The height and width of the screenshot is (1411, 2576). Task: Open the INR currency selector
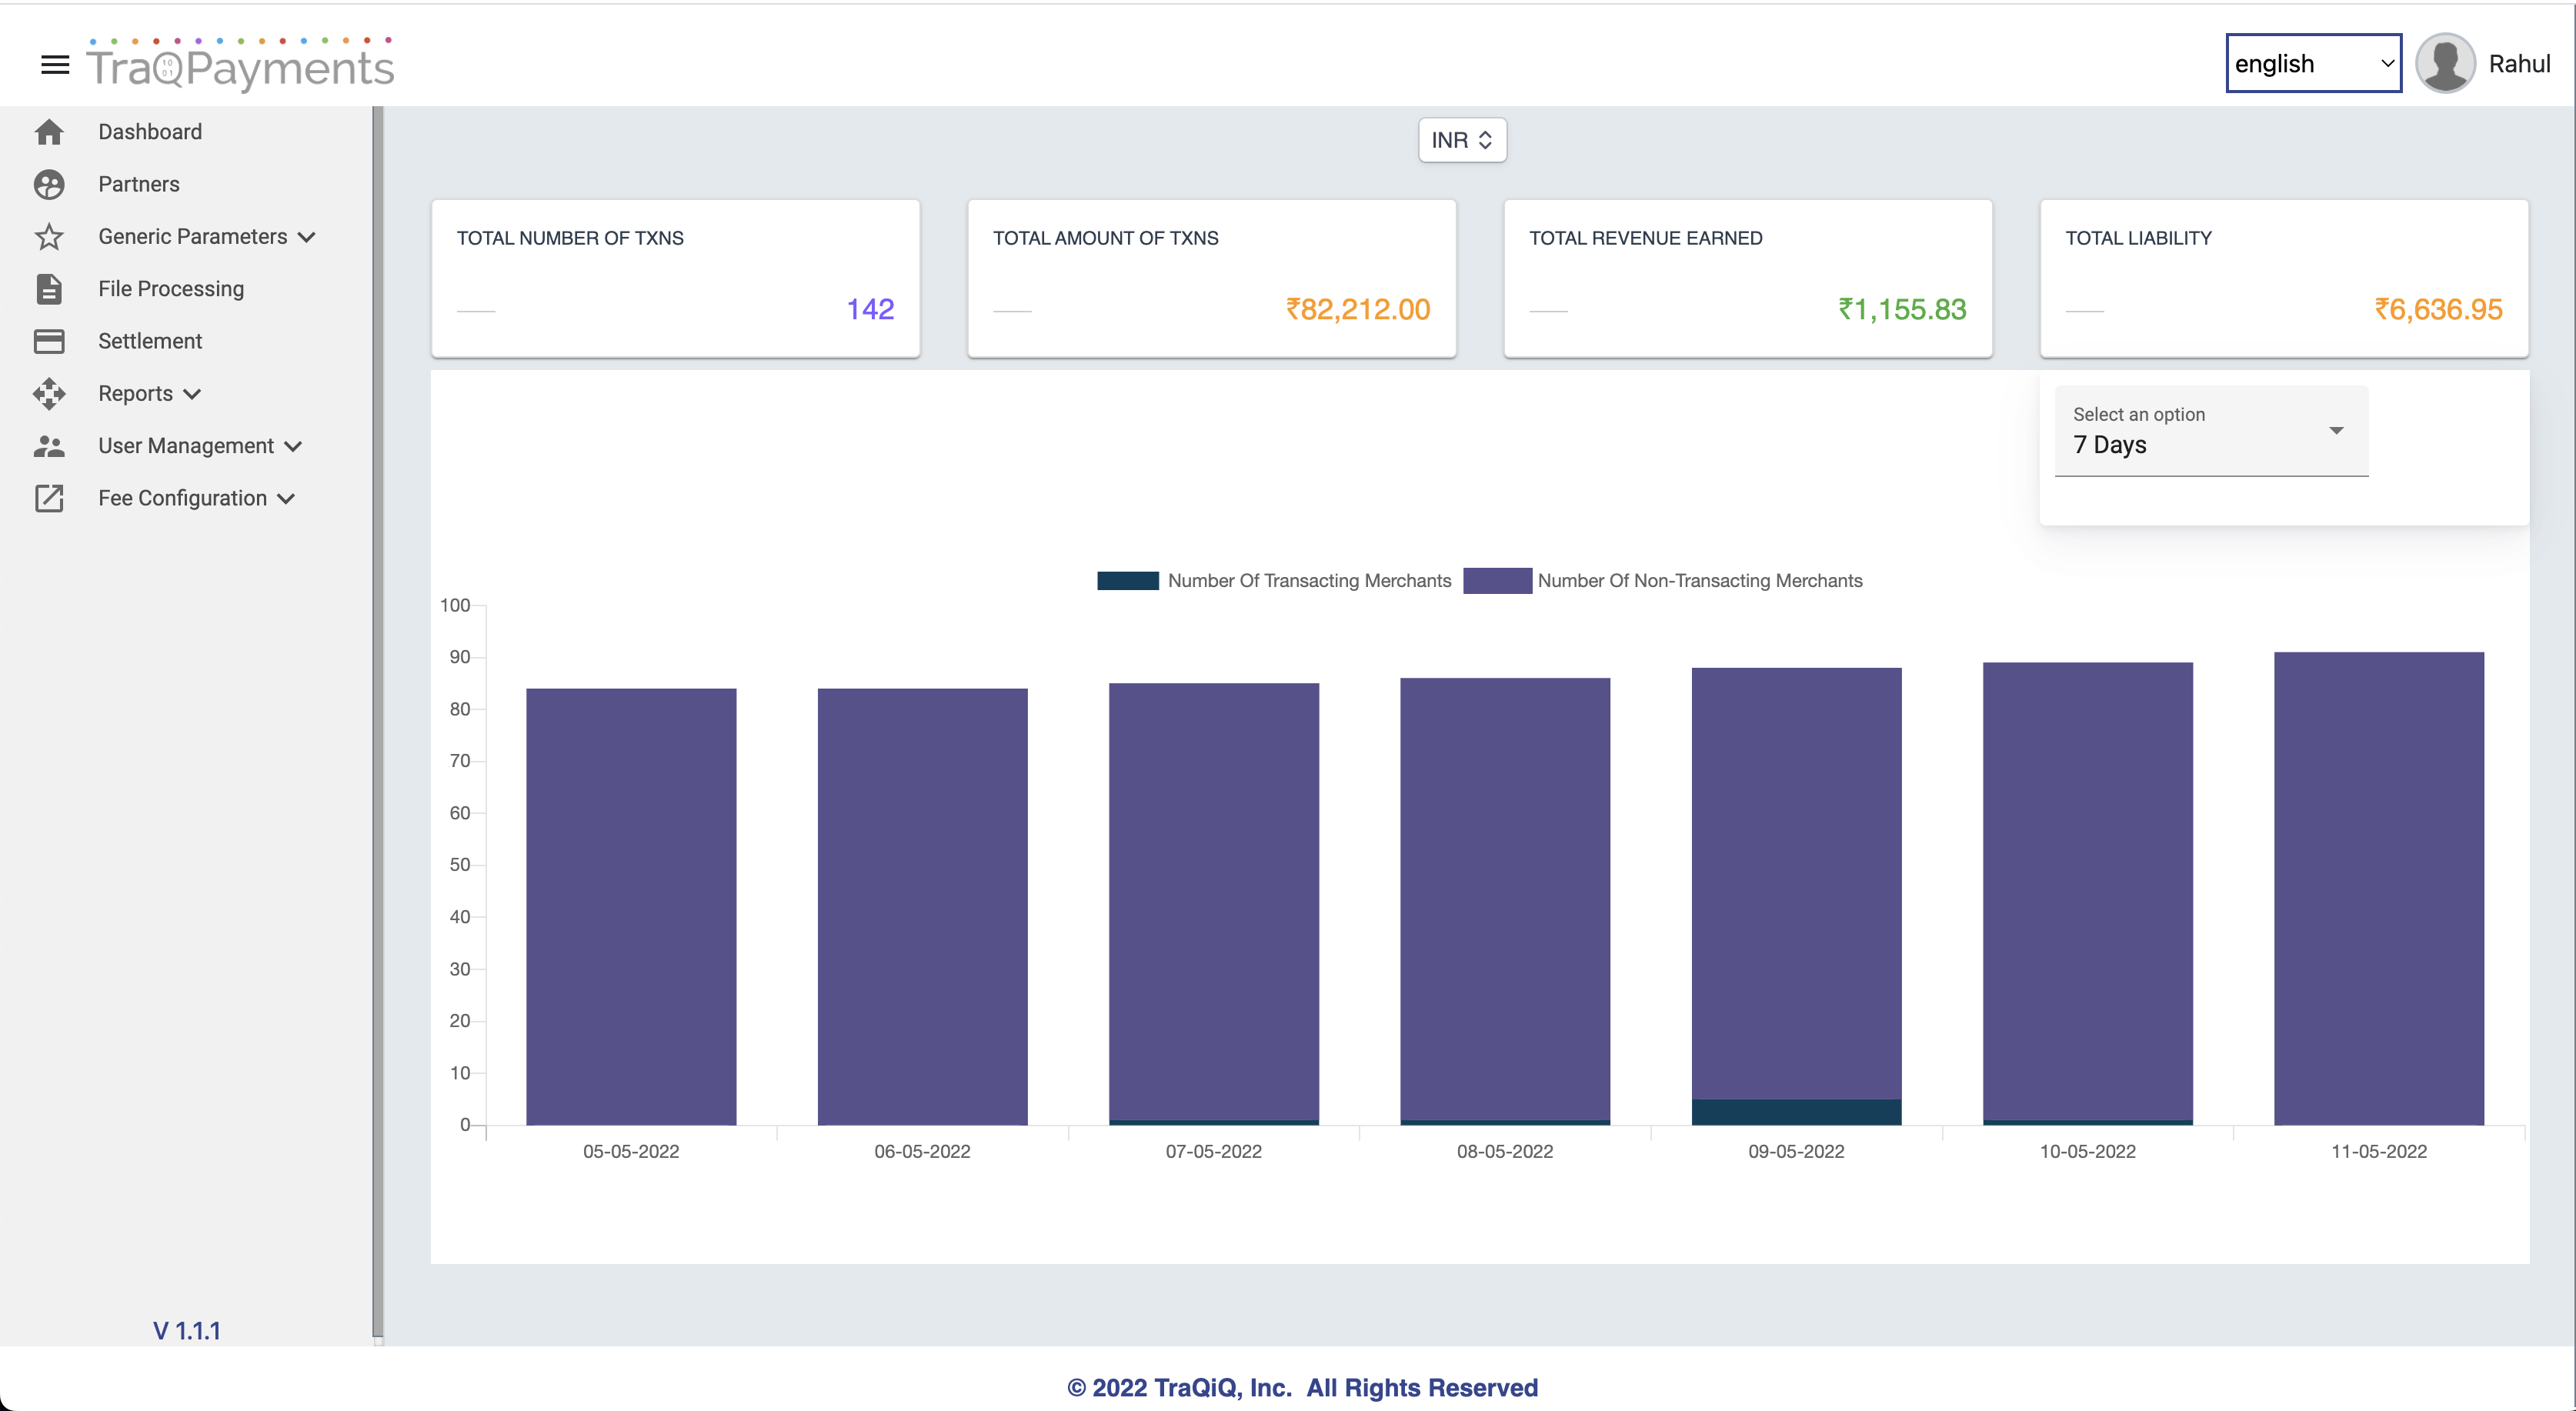click(1461, 140)
